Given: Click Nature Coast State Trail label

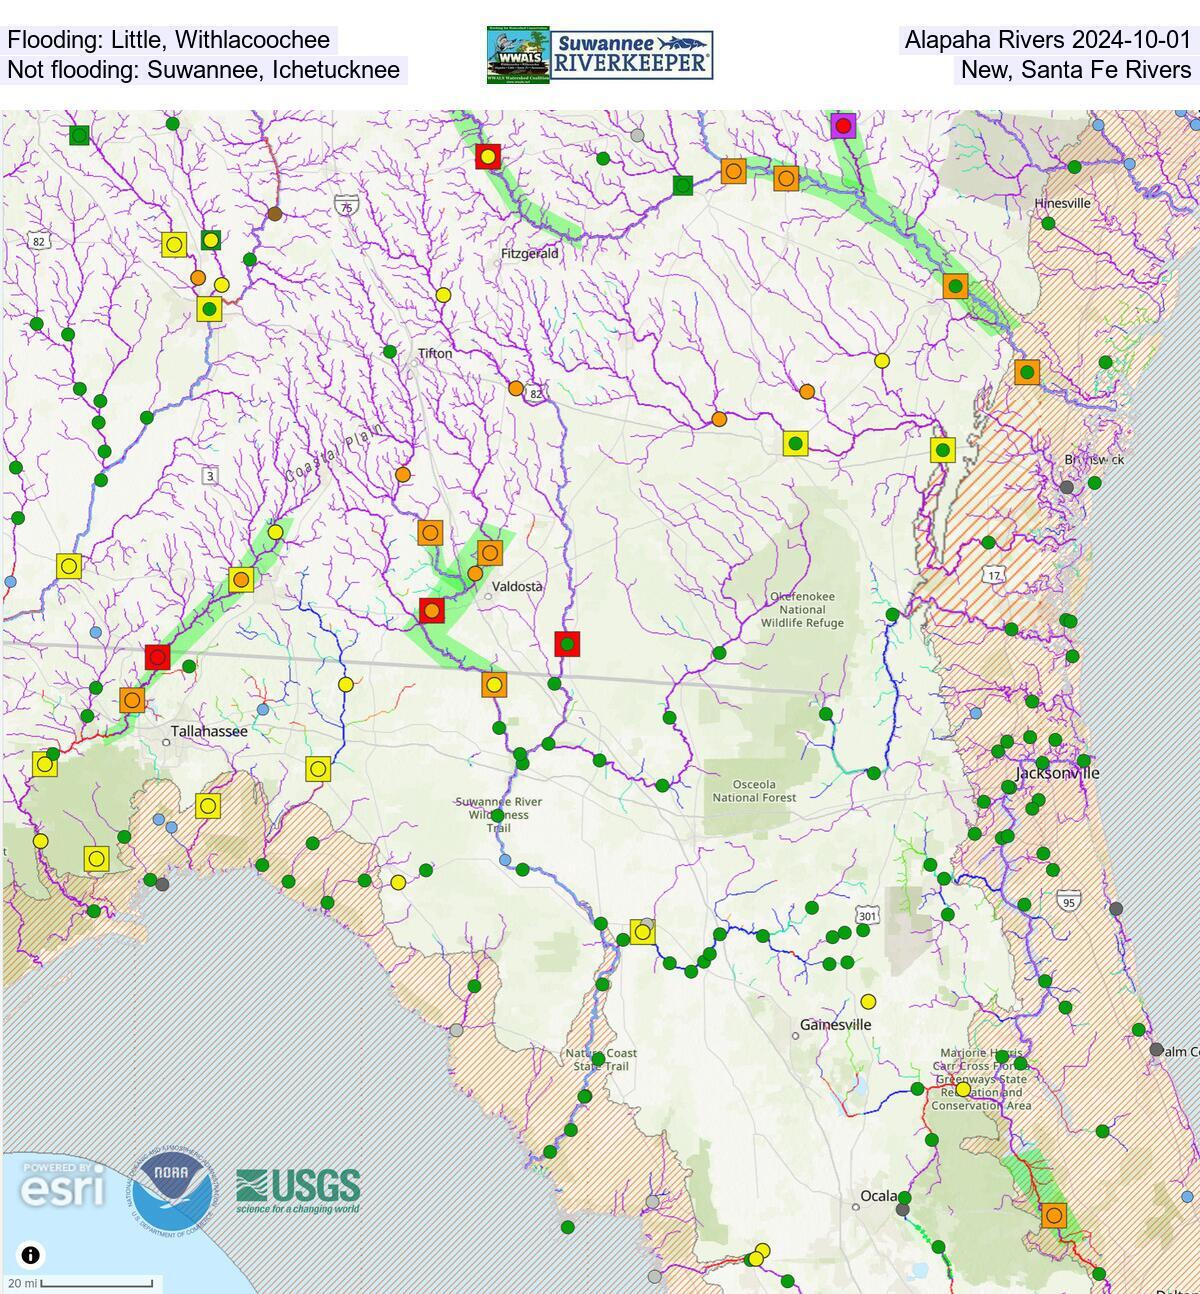Looking at the screenshot, I should 600,1059.
